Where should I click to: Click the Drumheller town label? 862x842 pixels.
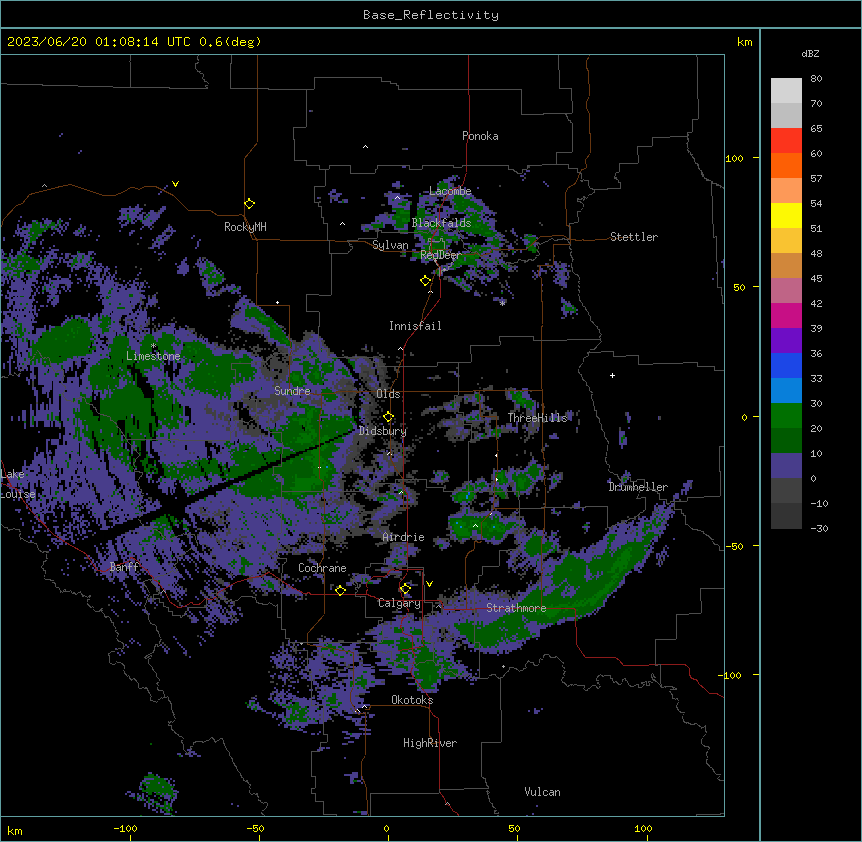[x=638, y=487]
